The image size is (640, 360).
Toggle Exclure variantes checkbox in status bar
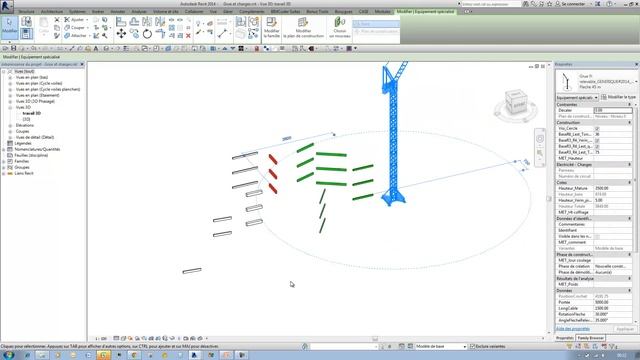[472, 347]
